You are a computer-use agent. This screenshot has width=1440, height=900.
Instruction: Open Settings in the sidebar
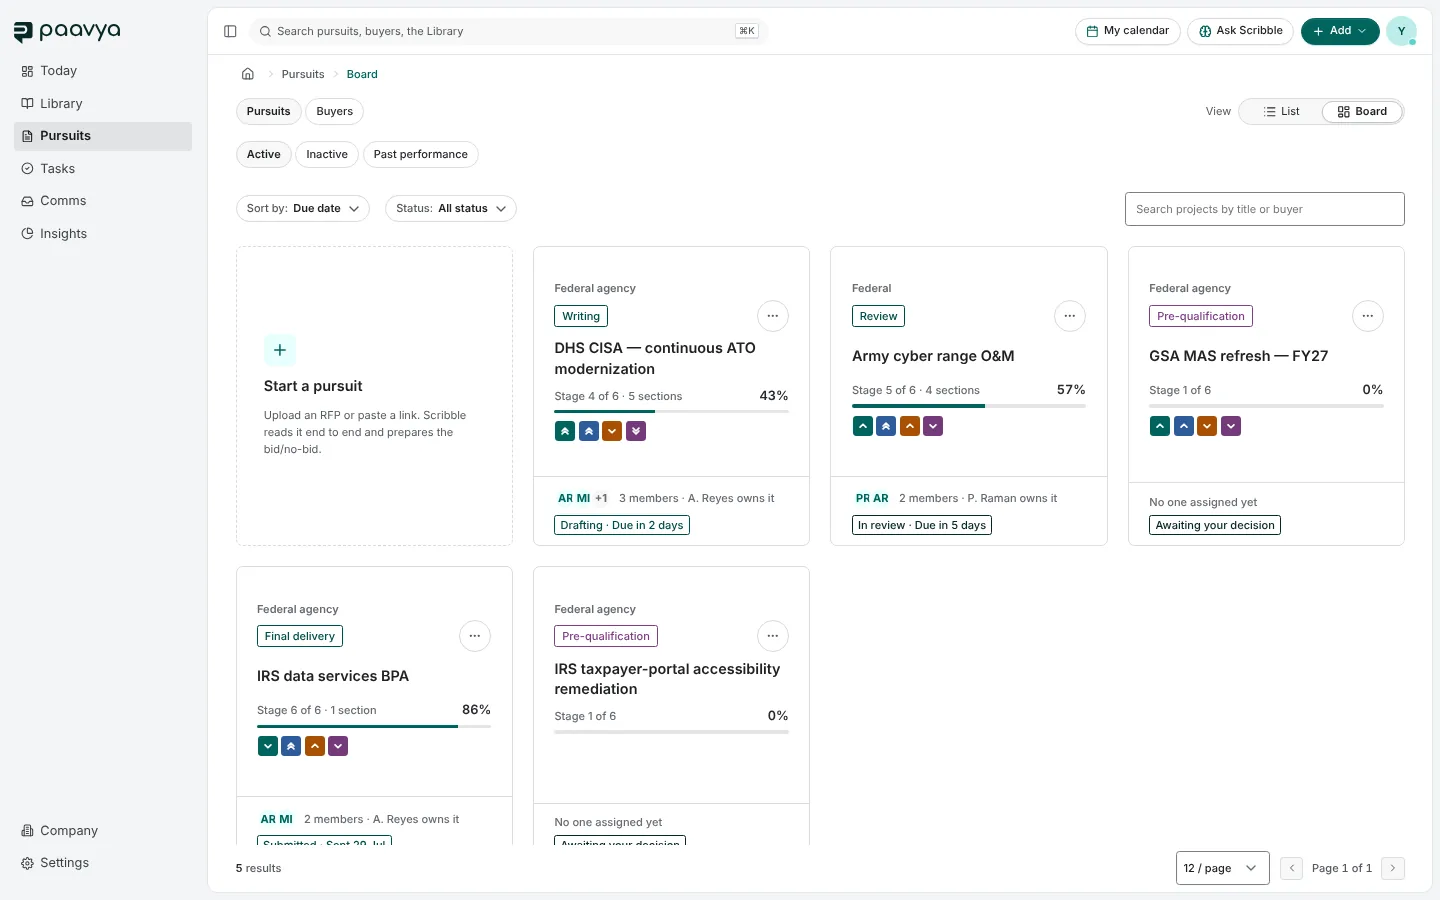(x=103, y=863)
